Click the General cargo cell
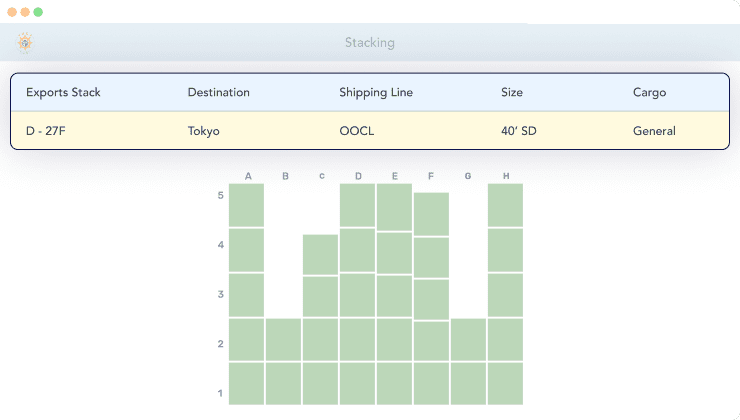 654,131
